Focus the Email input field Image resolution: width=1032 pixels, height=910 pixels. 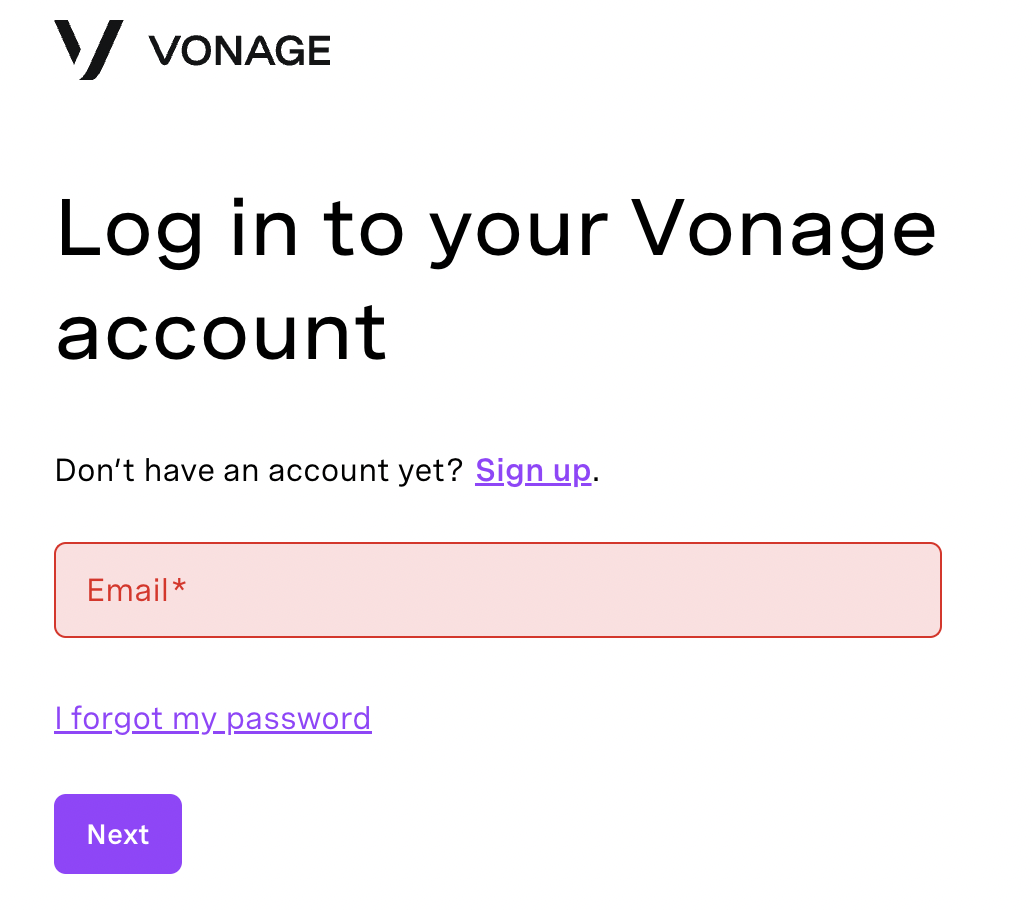tap(498, 590)
